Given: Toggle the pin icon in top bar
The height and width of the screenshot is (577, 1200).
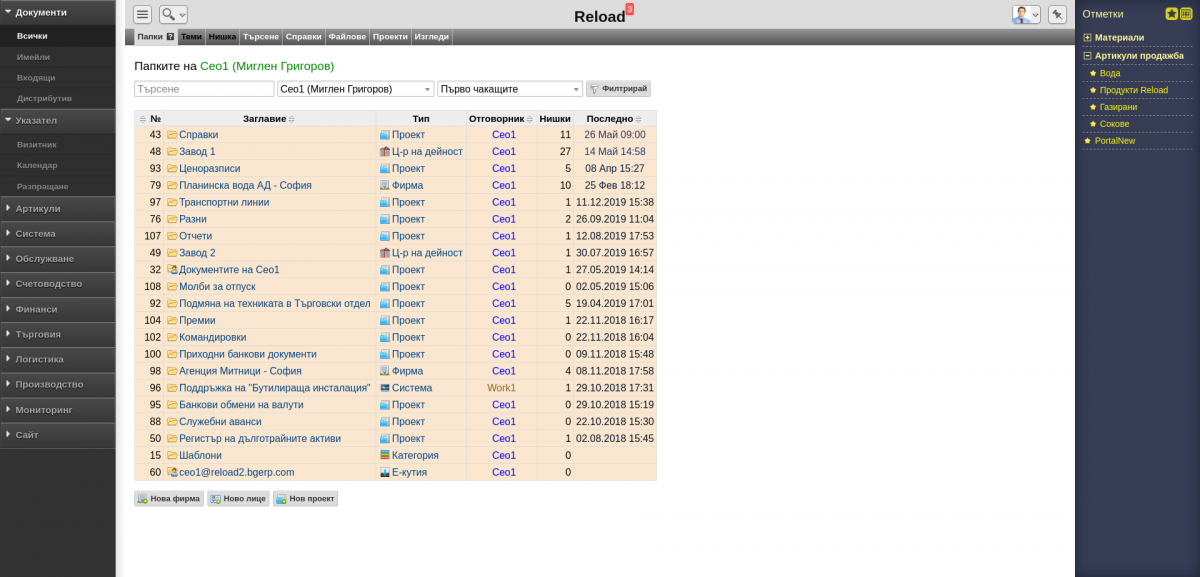Looking at the screenshot, I should tap(1057, 14).
